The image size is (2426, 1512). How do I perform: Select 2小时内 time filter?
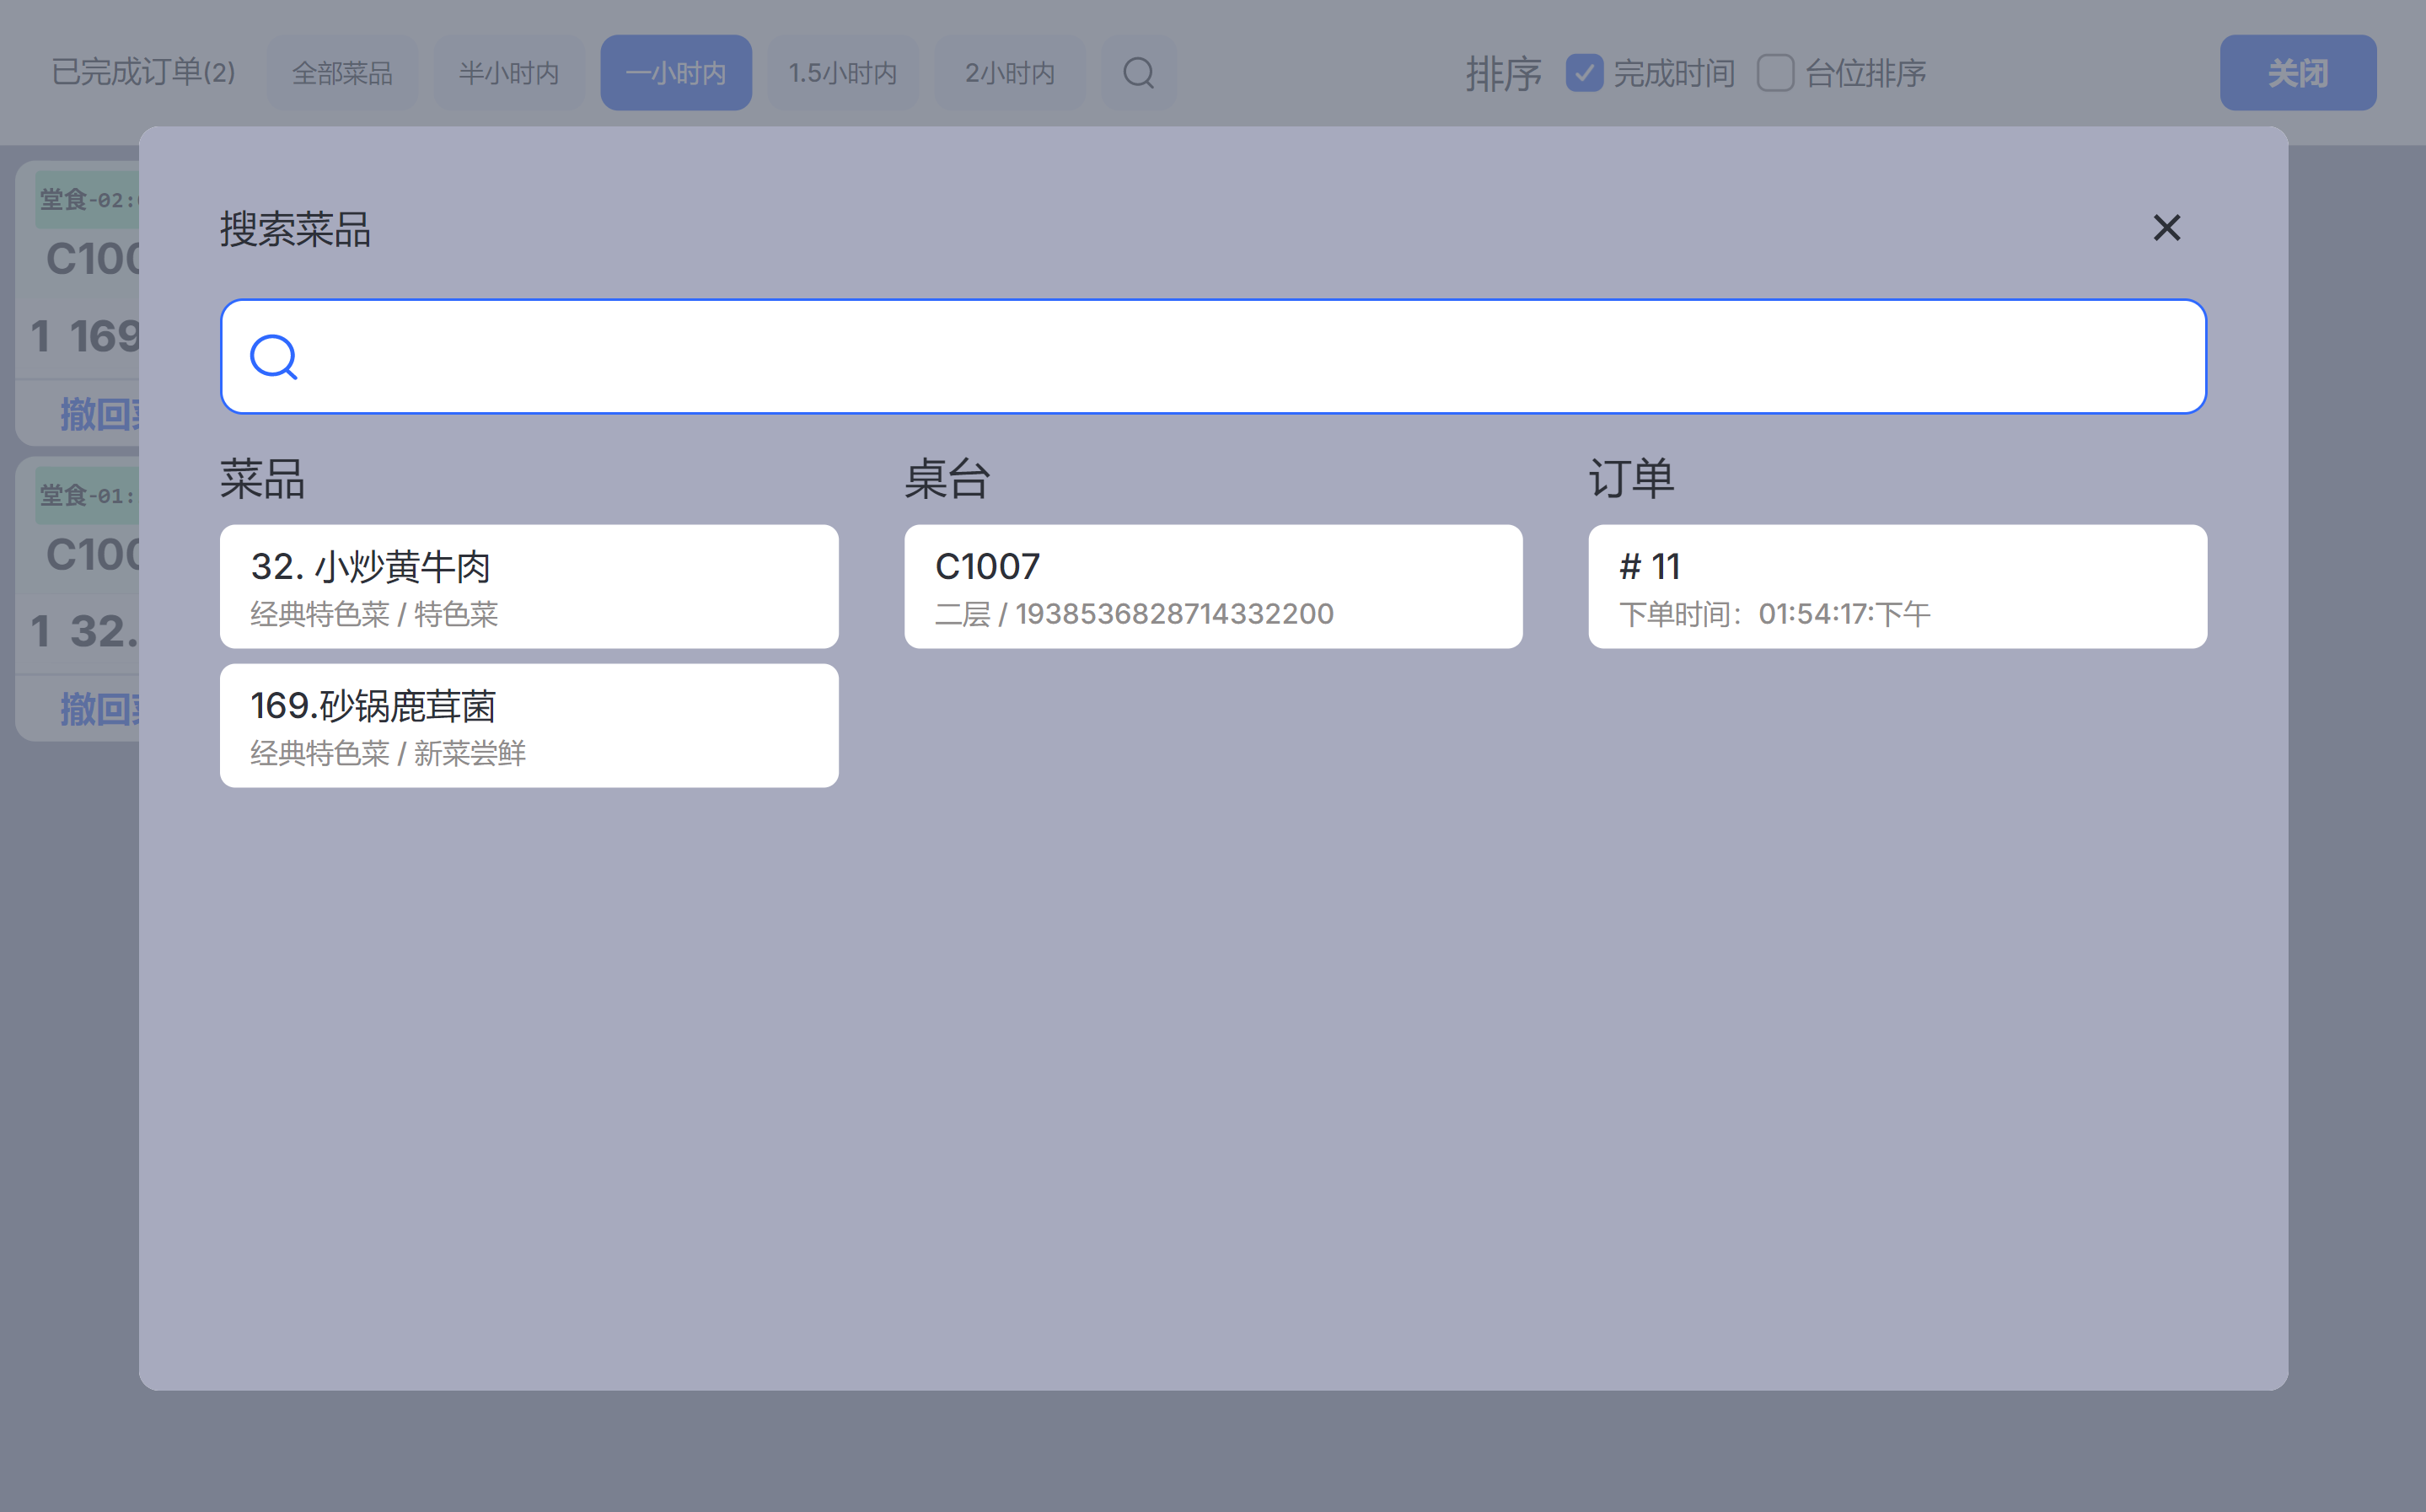click(1009, 73)
